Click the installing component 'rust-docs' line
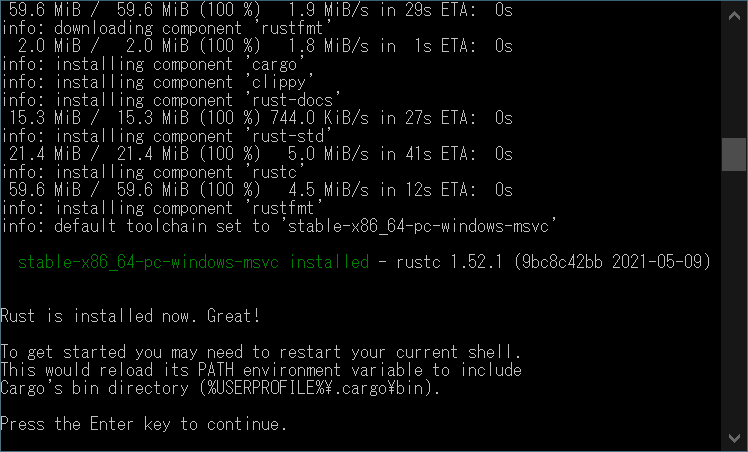The image size is (748, 452). coord(171,100)
